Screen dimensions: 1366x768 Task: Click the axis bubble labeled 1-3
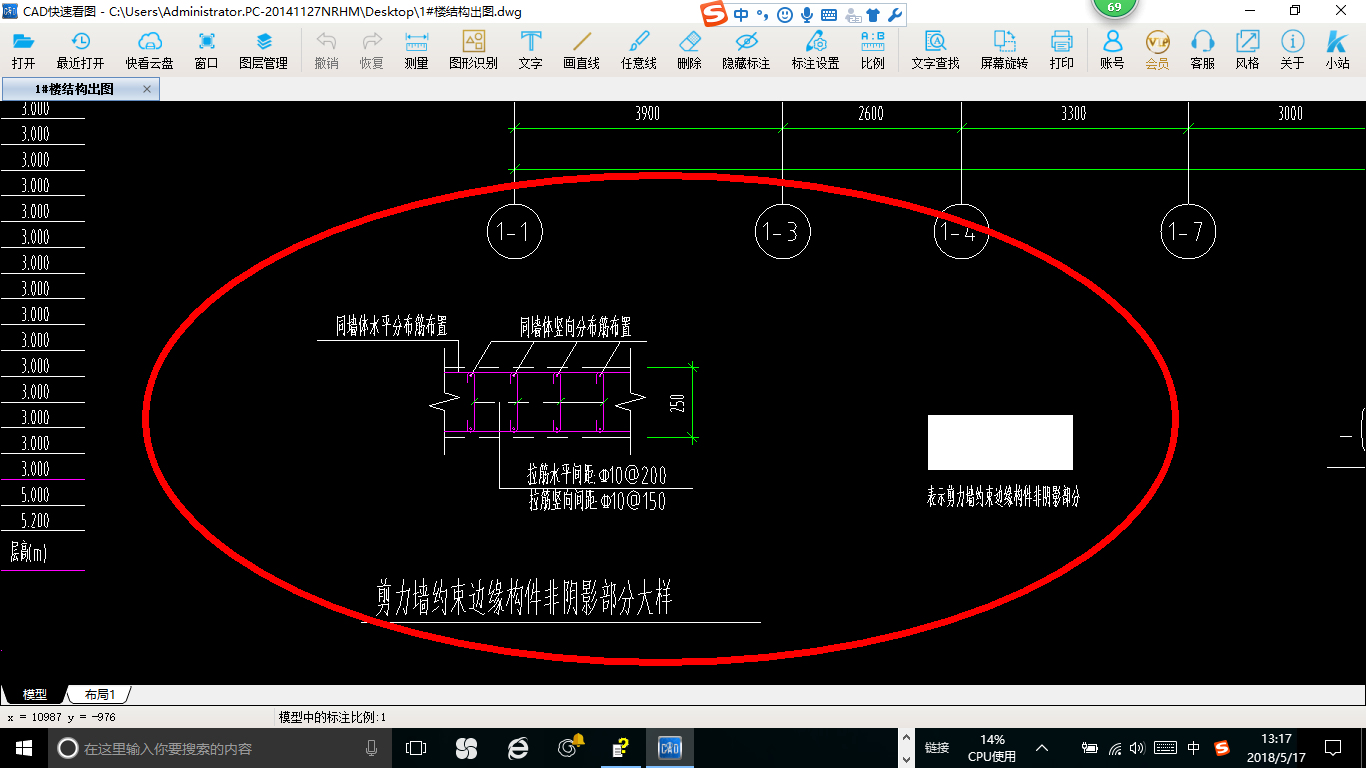coord(782,231)
